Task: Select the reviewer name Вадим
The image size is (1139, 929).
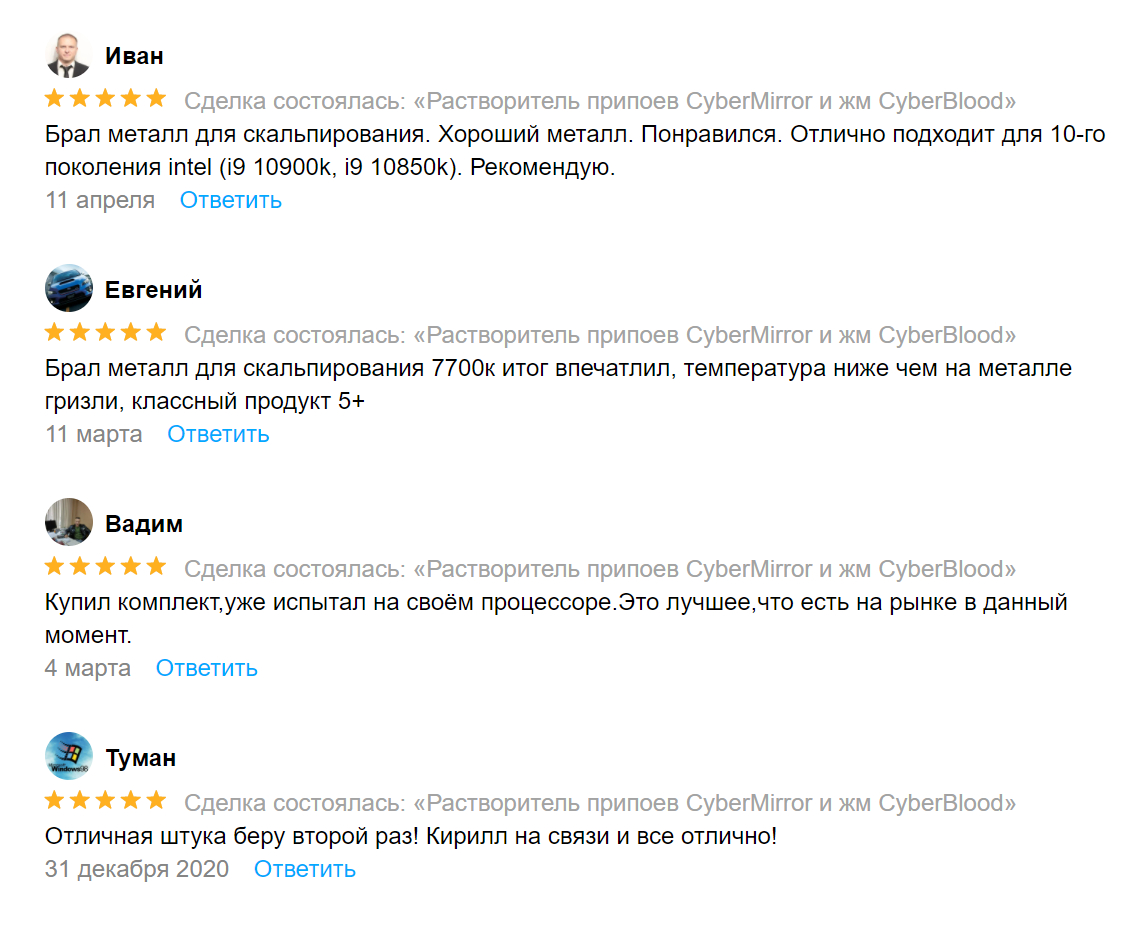Action: coord(143,524)
